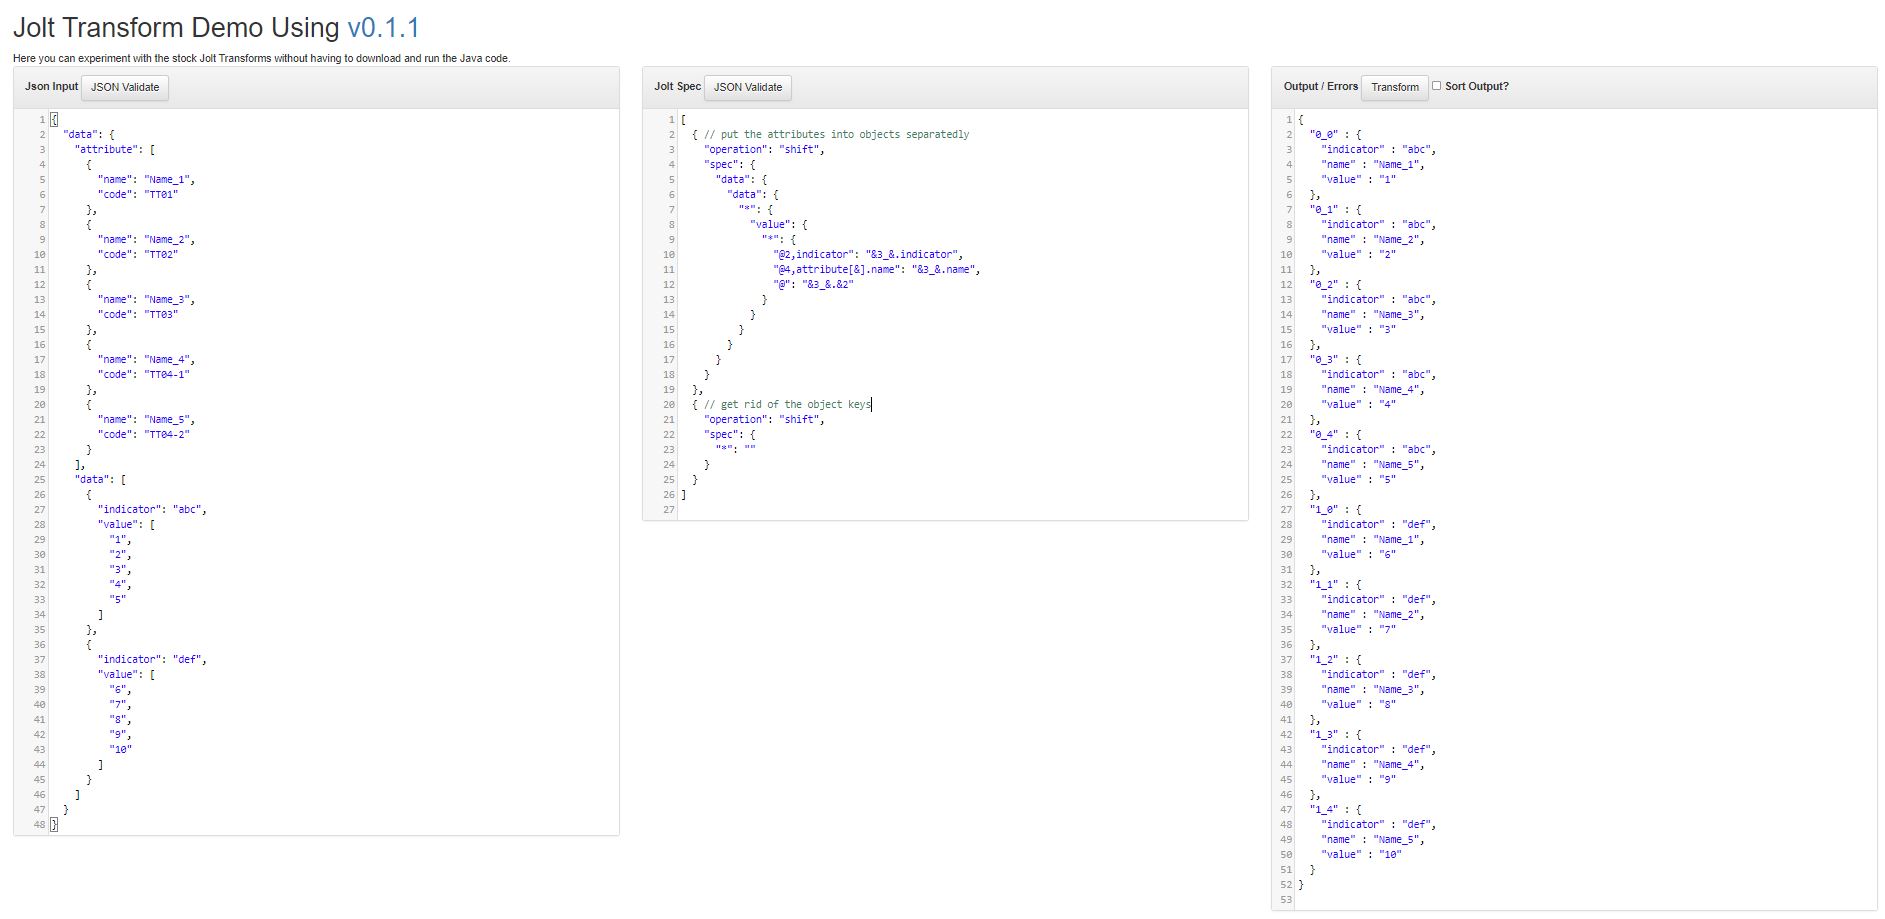Click the "Output / Errors" panel label

click(1320, 87)
